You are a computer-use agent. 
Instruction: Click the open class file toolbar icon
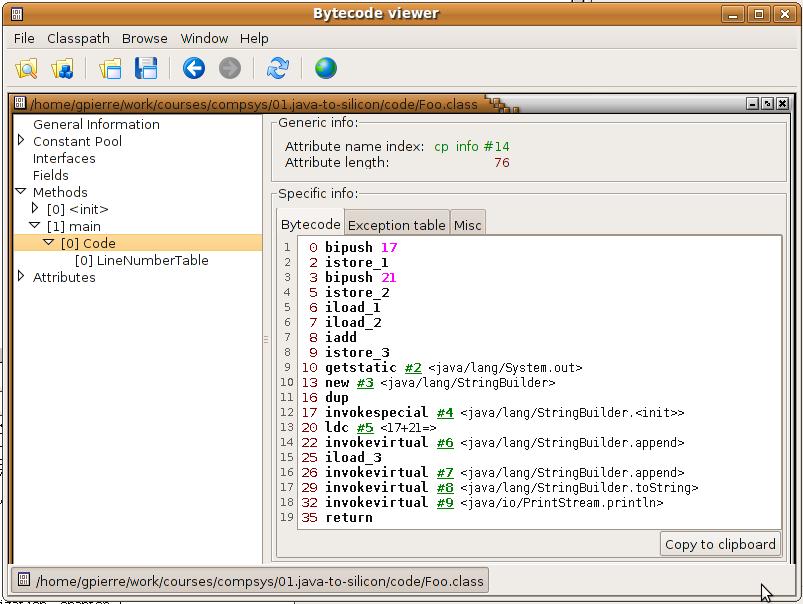click(26, 68)
